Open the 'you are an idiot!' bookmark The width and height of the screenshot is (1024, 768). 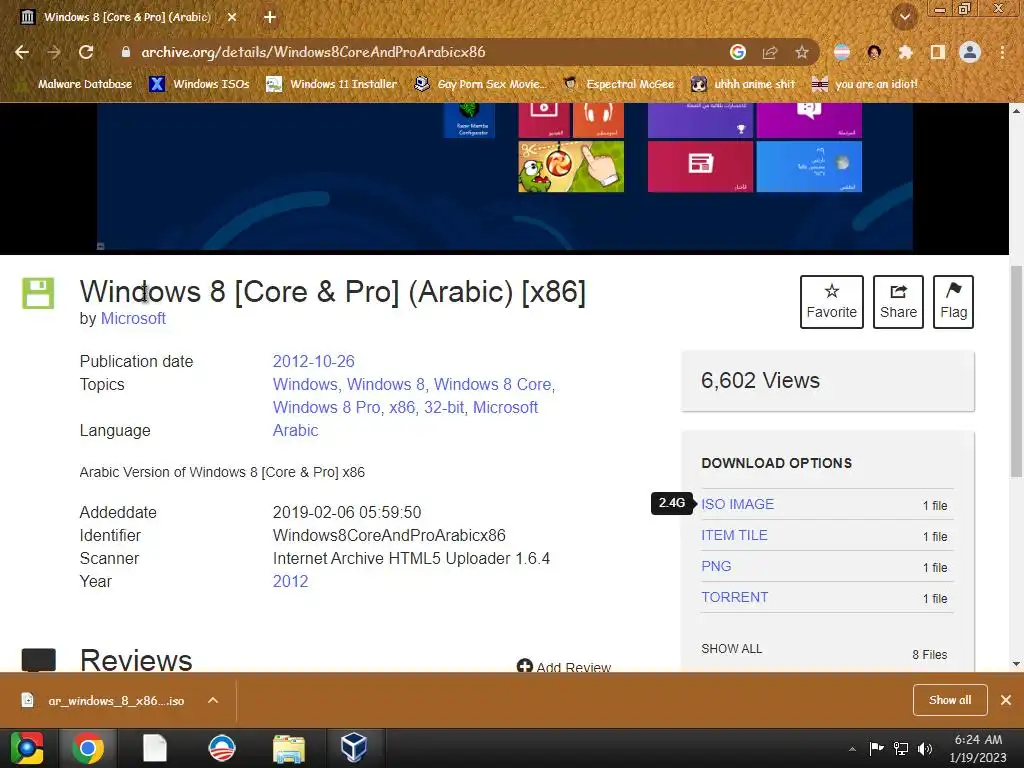pyautogui.click(x=864, y=84)
